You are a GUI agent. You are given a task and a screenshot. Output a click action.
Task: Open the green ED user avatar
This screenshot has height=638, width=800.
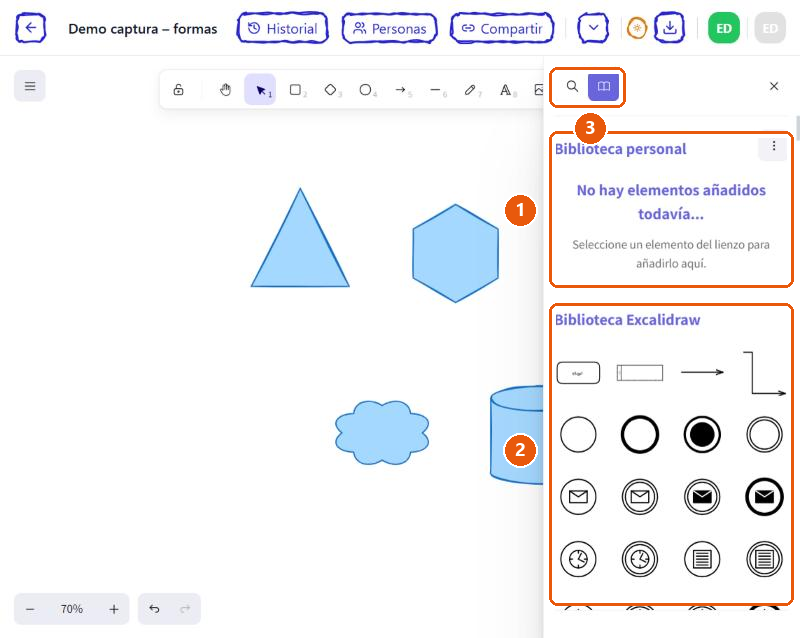[x=723, y=28]
